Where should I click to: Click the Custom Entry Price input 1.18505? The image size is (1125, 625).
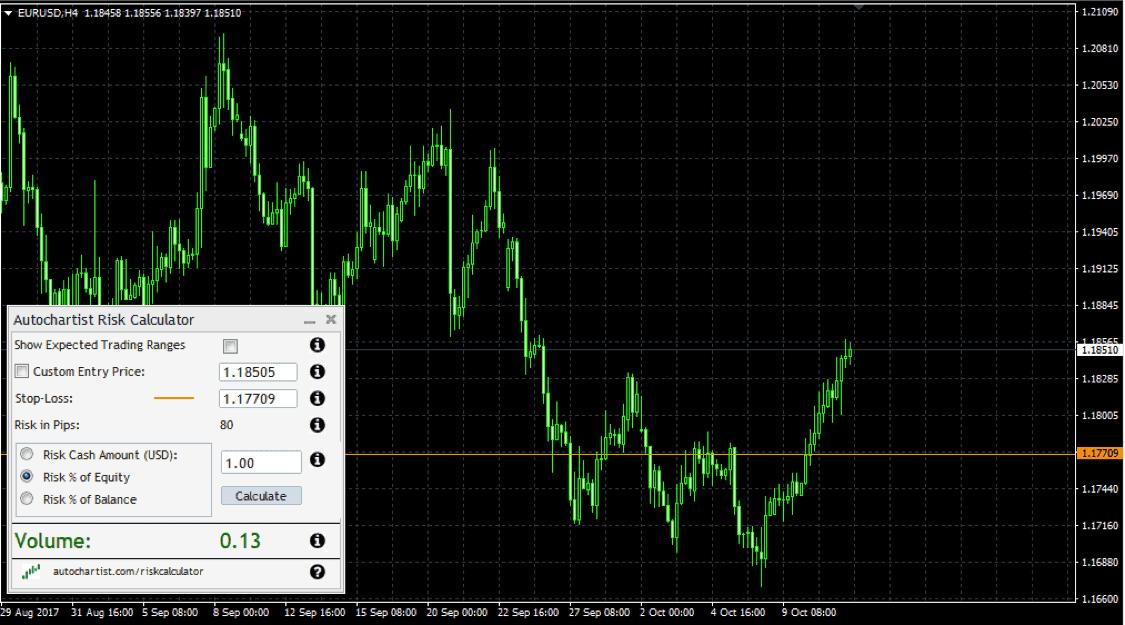click(258, 372)
